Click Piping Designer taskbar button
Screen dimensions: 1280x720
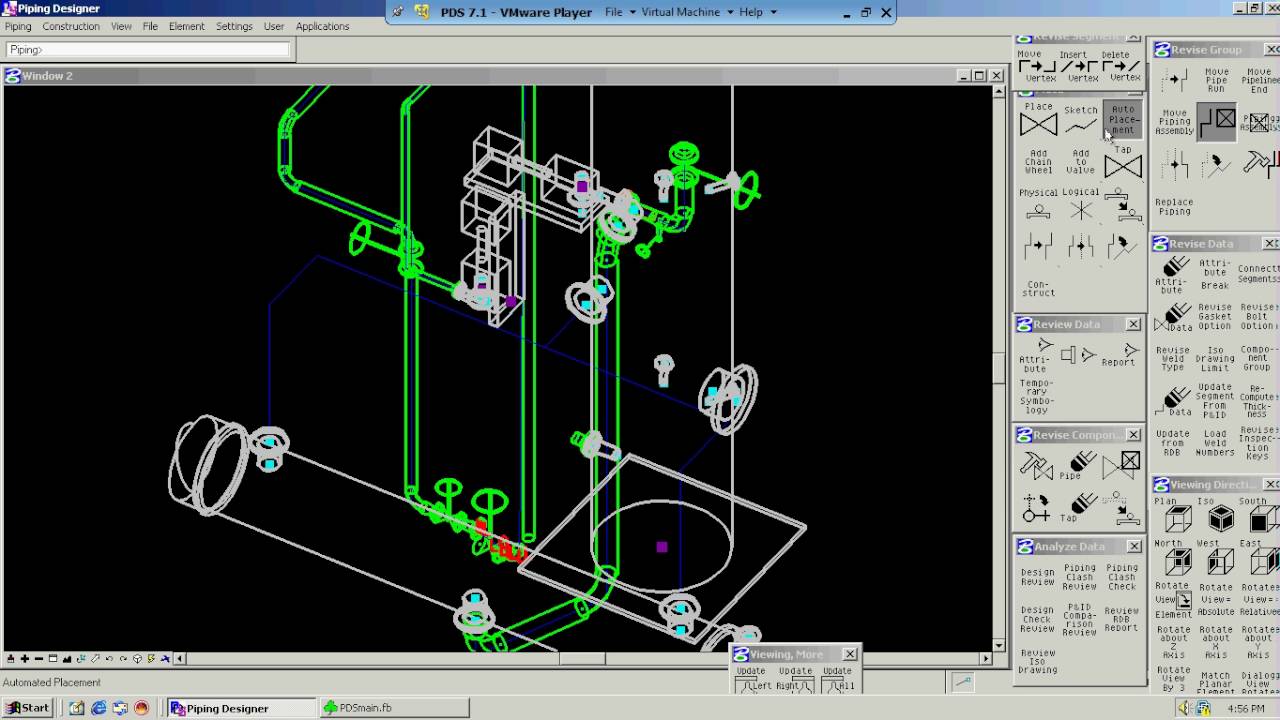click(x=241, y=708)
